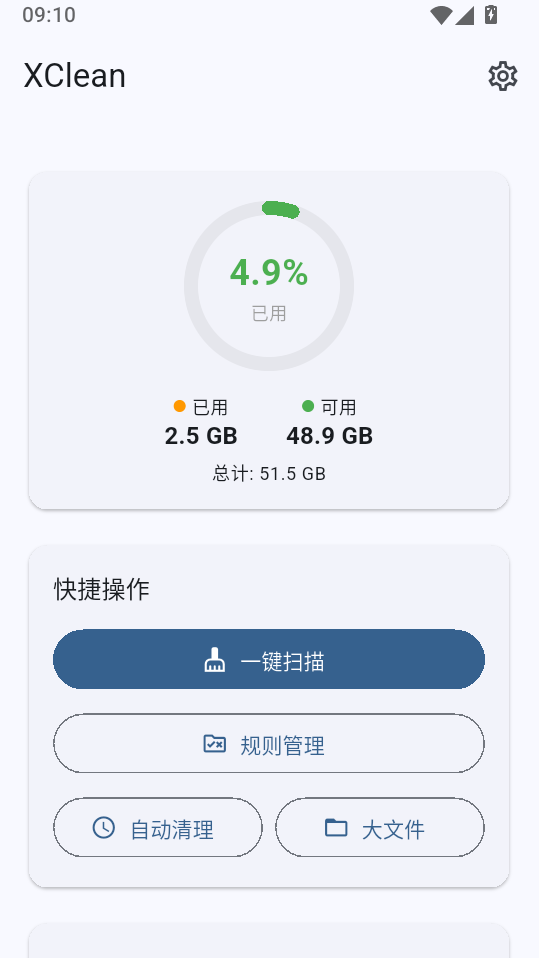Tap the cellular signal icon
The height and width of the screenshot is (958, 539).
click(x=465, y=16)
